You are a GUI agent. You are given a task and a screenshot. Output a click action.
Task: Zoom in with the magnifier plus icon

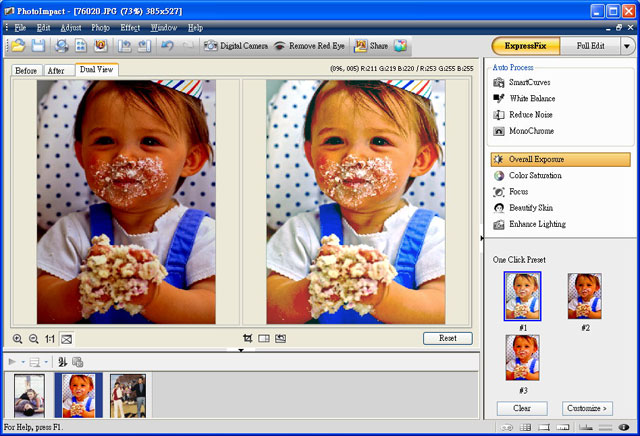(17, 339)
